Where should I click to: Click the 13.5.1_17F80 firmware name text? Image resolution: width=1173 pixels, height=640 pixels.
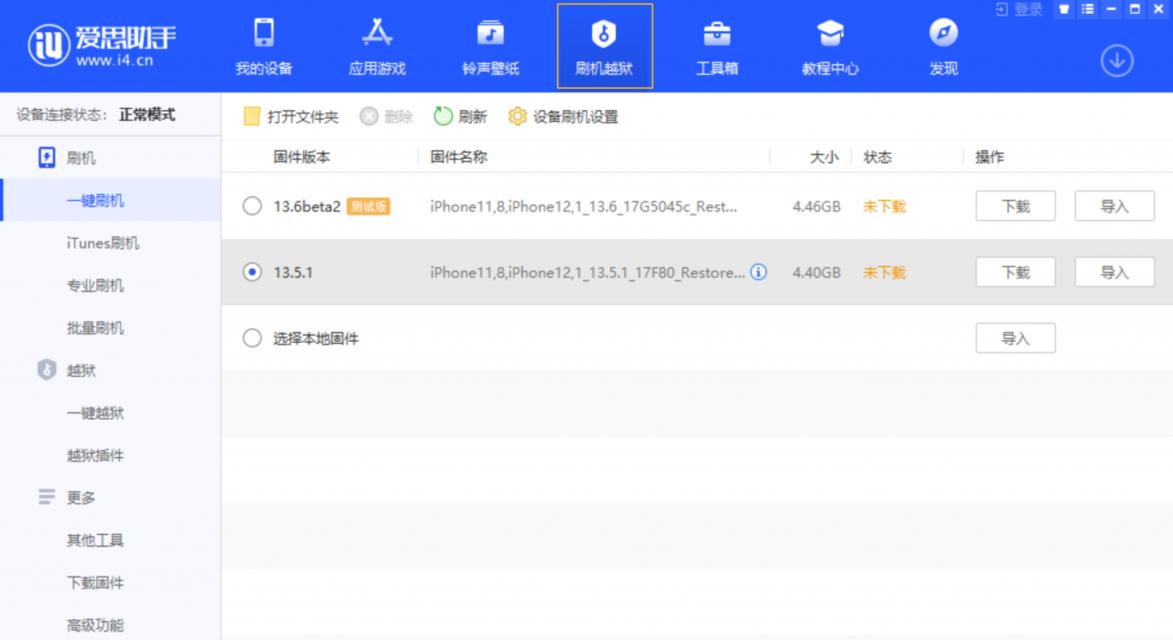pos(587,272)
